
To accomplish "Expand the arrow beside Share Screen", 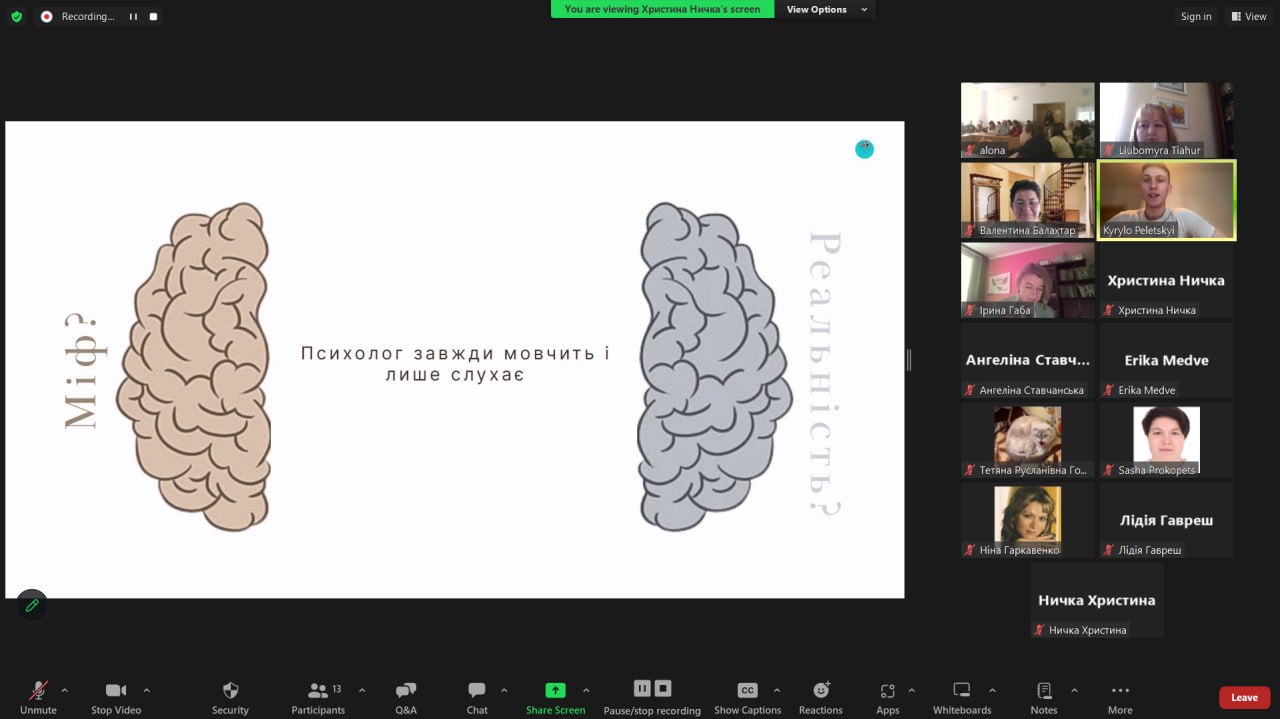I will [x=586, y=690].
